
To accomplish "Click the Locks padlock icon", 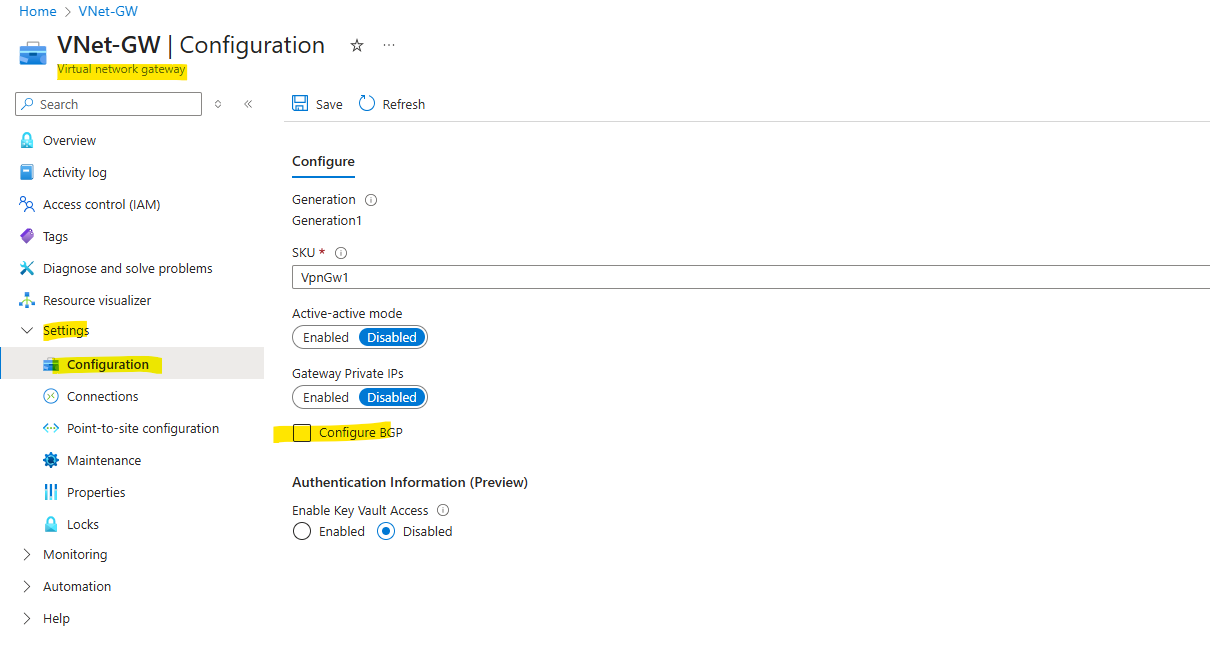I will tap(51, 524).
